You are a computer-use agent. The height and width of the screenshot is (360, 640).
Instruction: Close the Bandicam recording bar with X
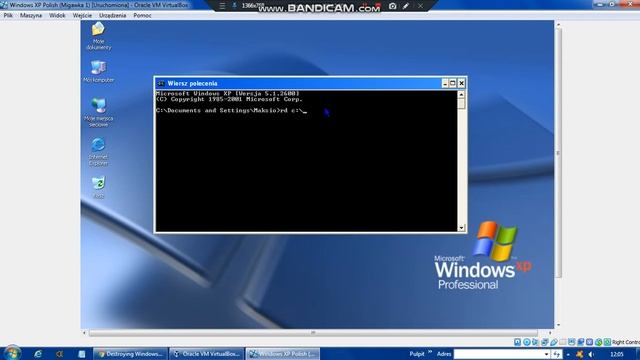pyautogui.click(x=420, y=6)
